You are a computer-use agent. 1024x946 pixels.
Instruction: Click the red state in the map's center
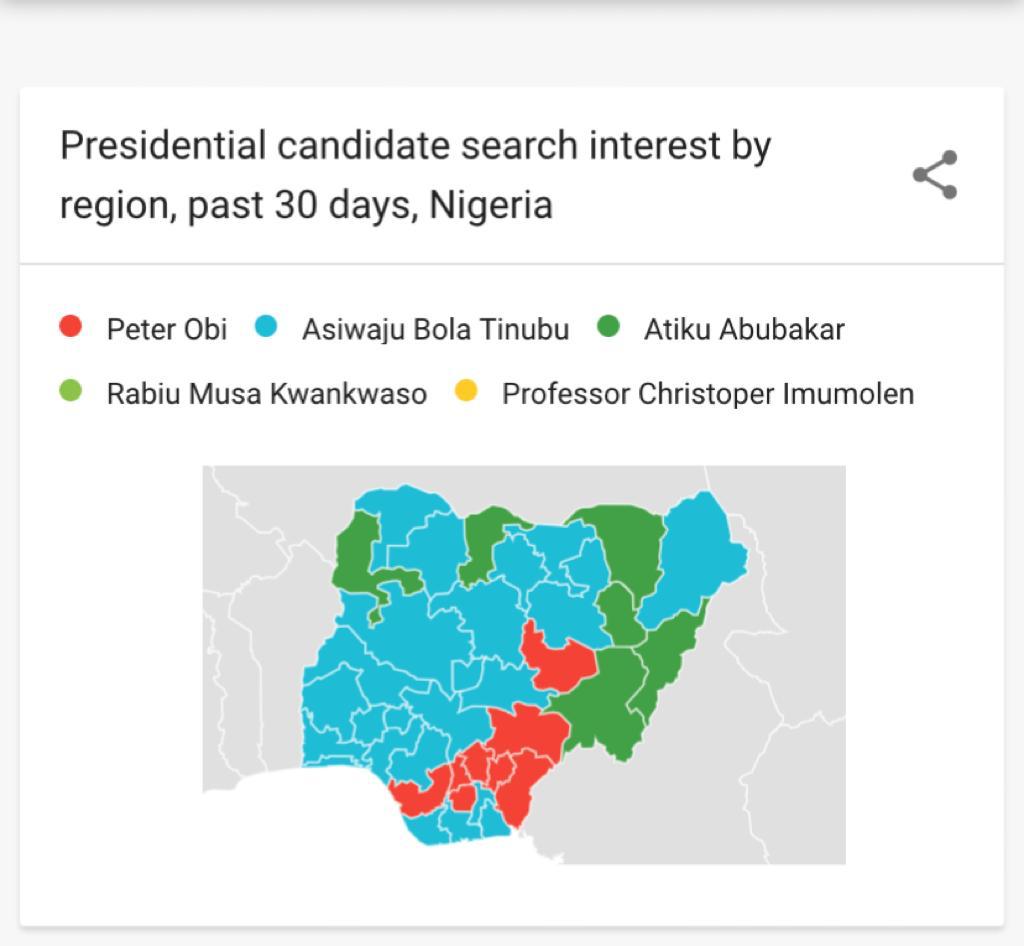click(x=558, y=661)
